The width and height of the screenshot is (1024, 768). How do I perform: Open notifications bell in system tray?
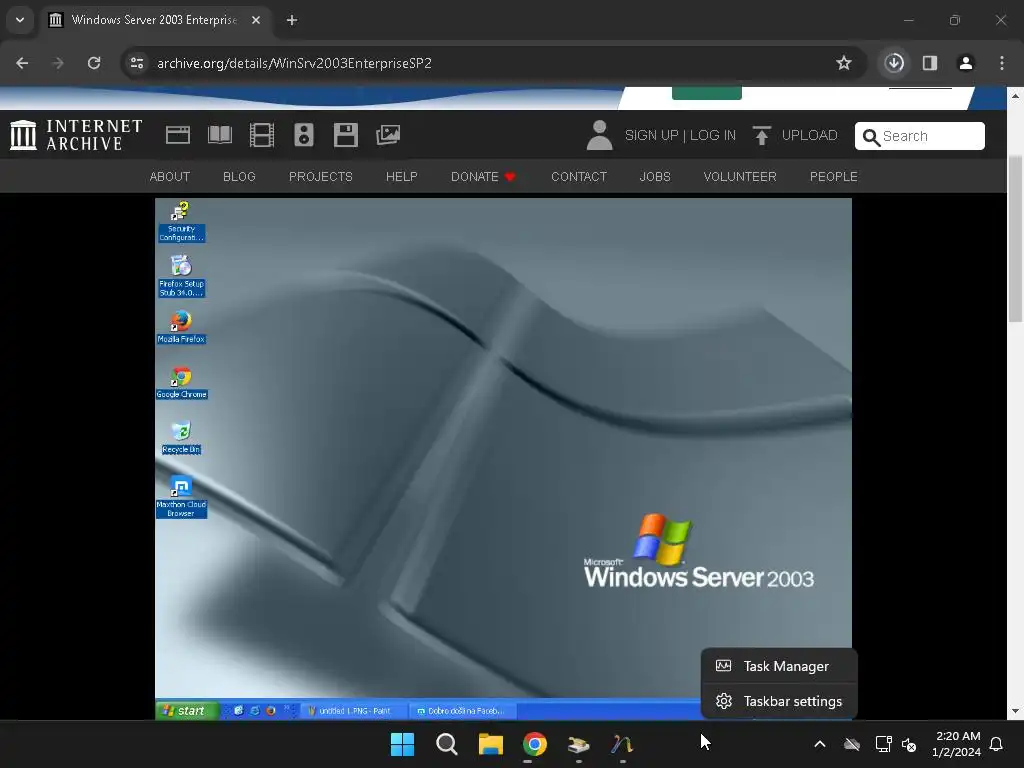click(x=997, y=744)
